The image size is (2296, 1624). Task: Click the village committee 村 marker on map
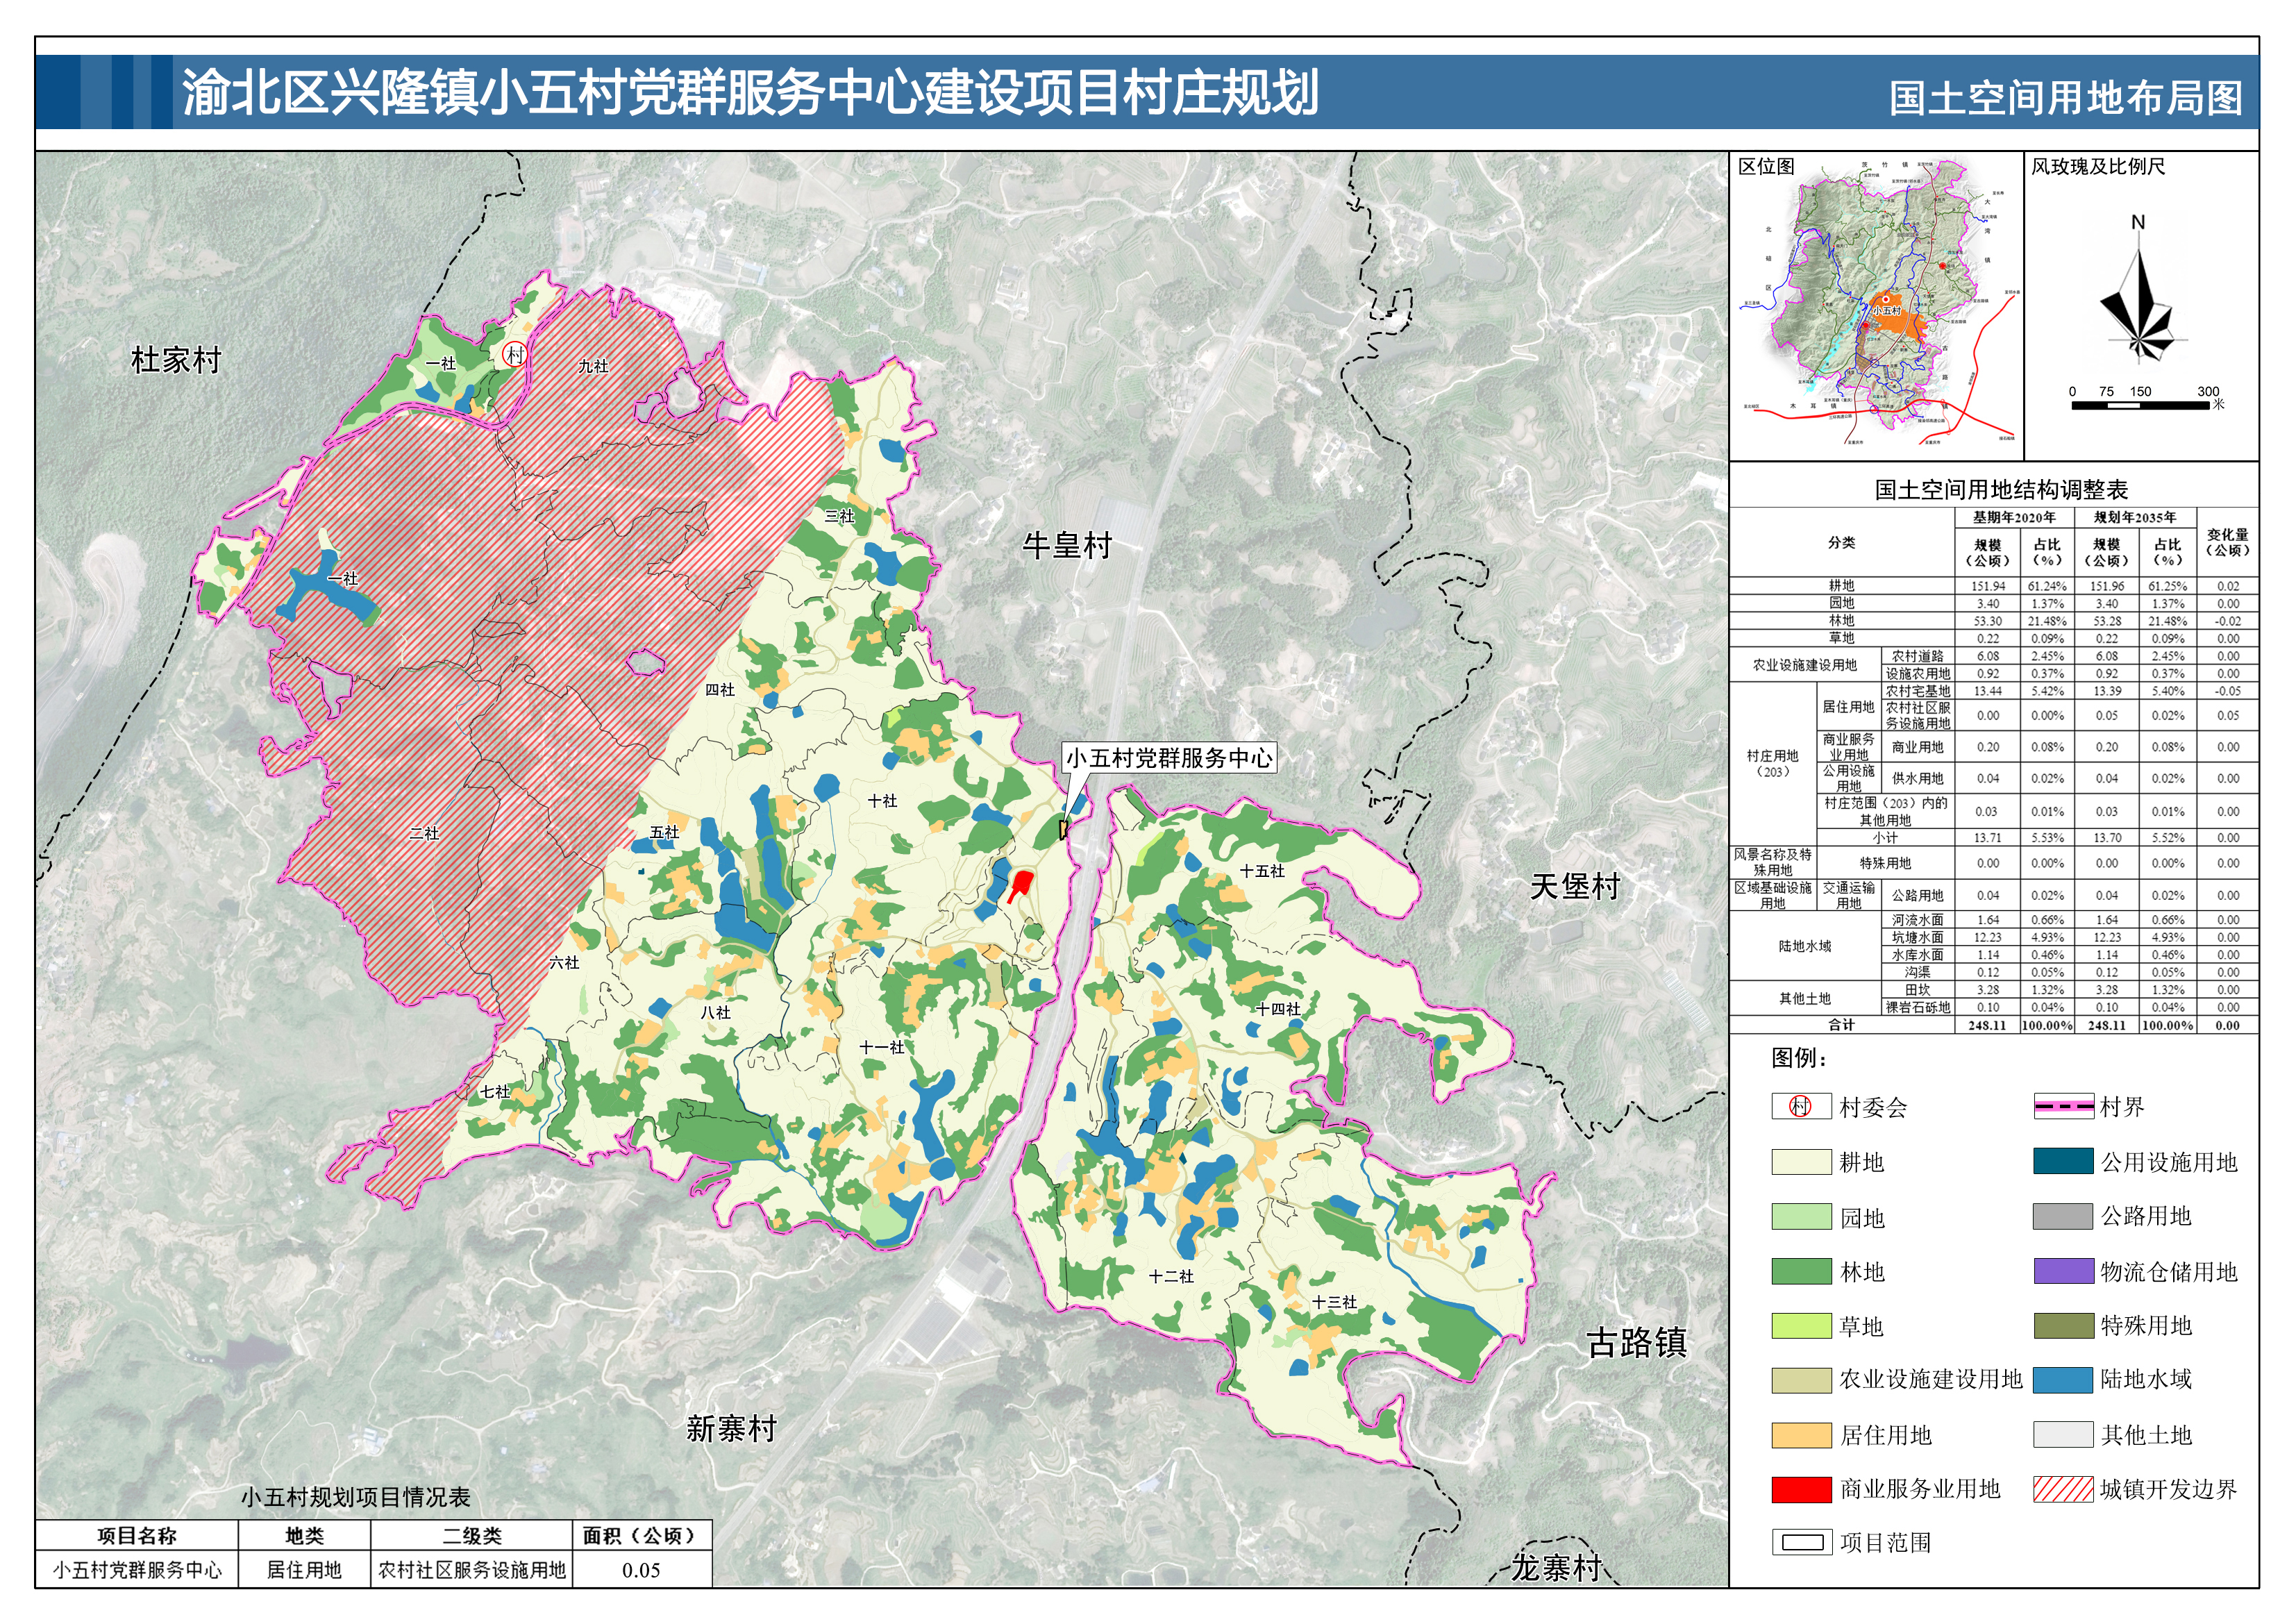[x=514, y=355]
